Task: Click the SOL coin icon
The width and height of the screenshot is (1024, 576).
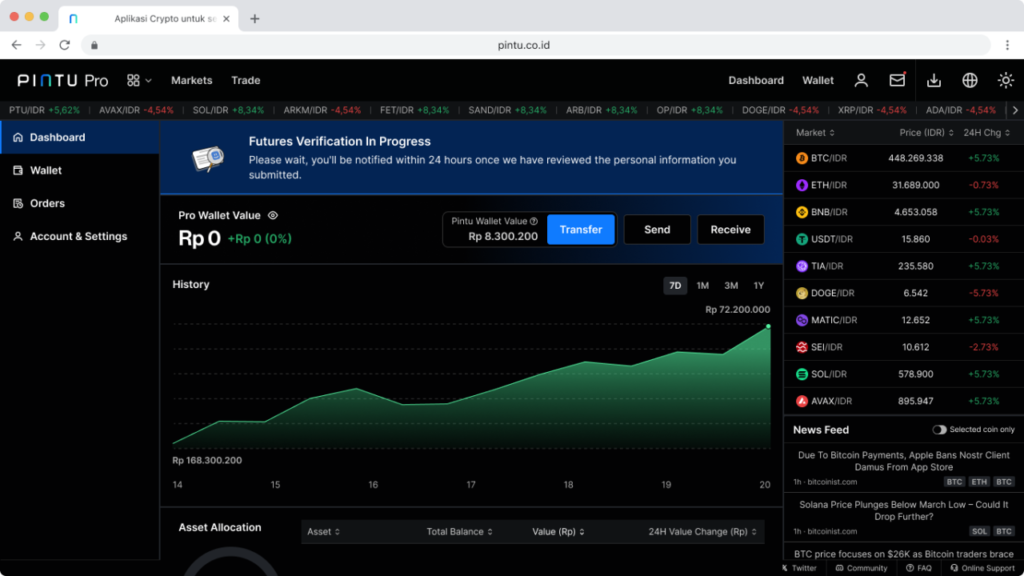Action: coord(801,374)
